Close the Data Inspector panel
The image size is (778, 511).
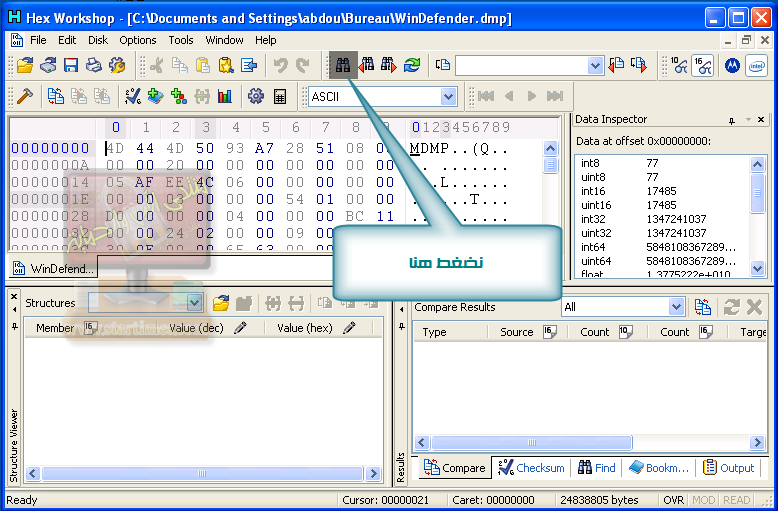click(761, 120)
